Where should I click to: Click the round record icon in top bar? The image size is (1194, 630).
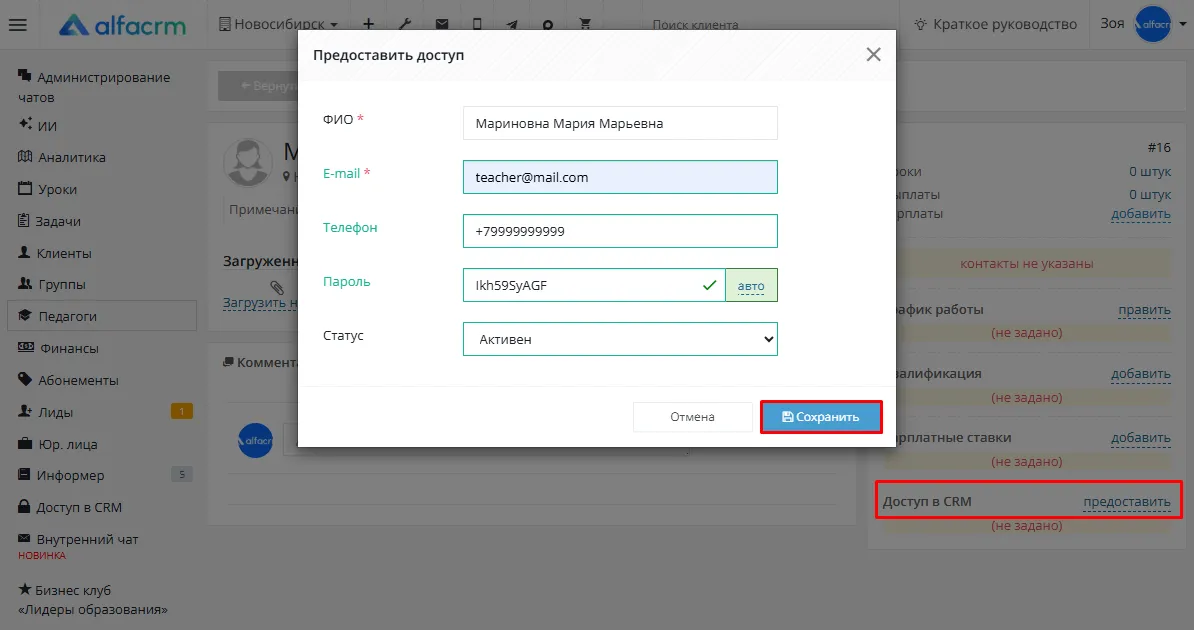click(x=548, y=25)
